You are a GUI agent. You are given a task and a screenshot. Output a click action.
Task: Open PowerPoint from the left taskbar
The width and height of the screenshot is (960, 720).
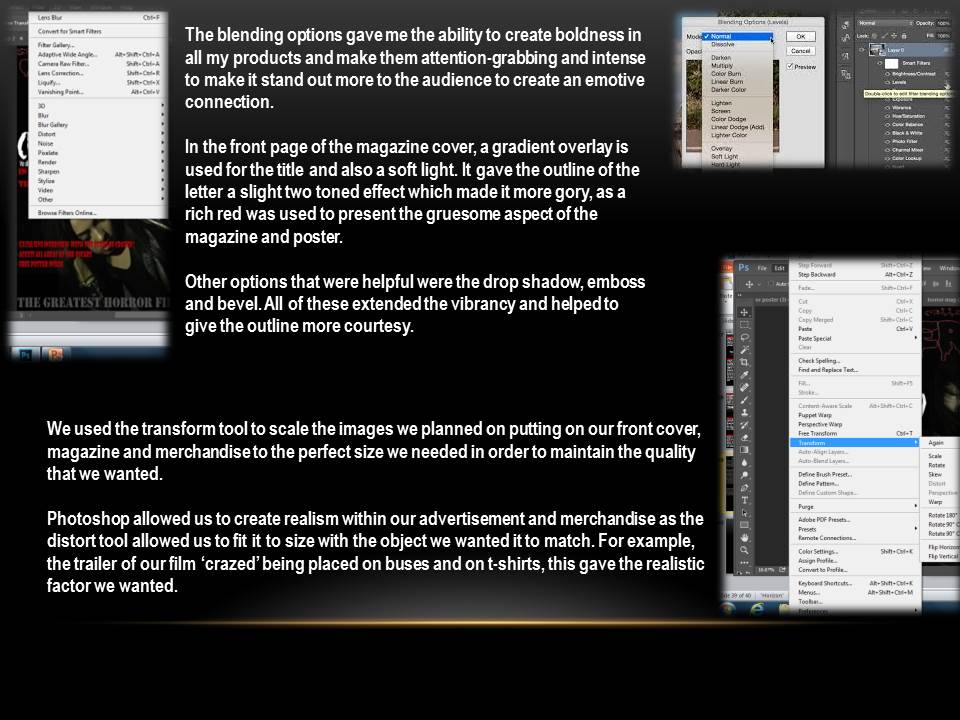pyautogui.click(x=56, y=354)
